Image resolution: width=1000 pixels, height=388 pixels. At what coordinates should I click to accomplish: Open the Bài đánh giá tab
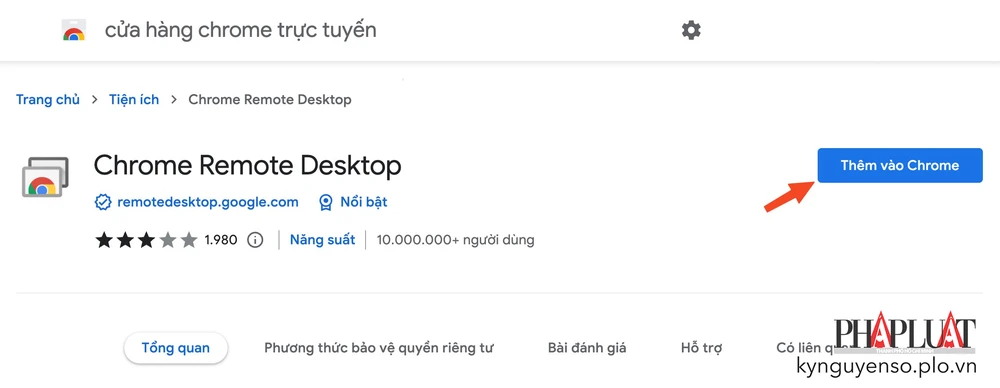point(587,348)
